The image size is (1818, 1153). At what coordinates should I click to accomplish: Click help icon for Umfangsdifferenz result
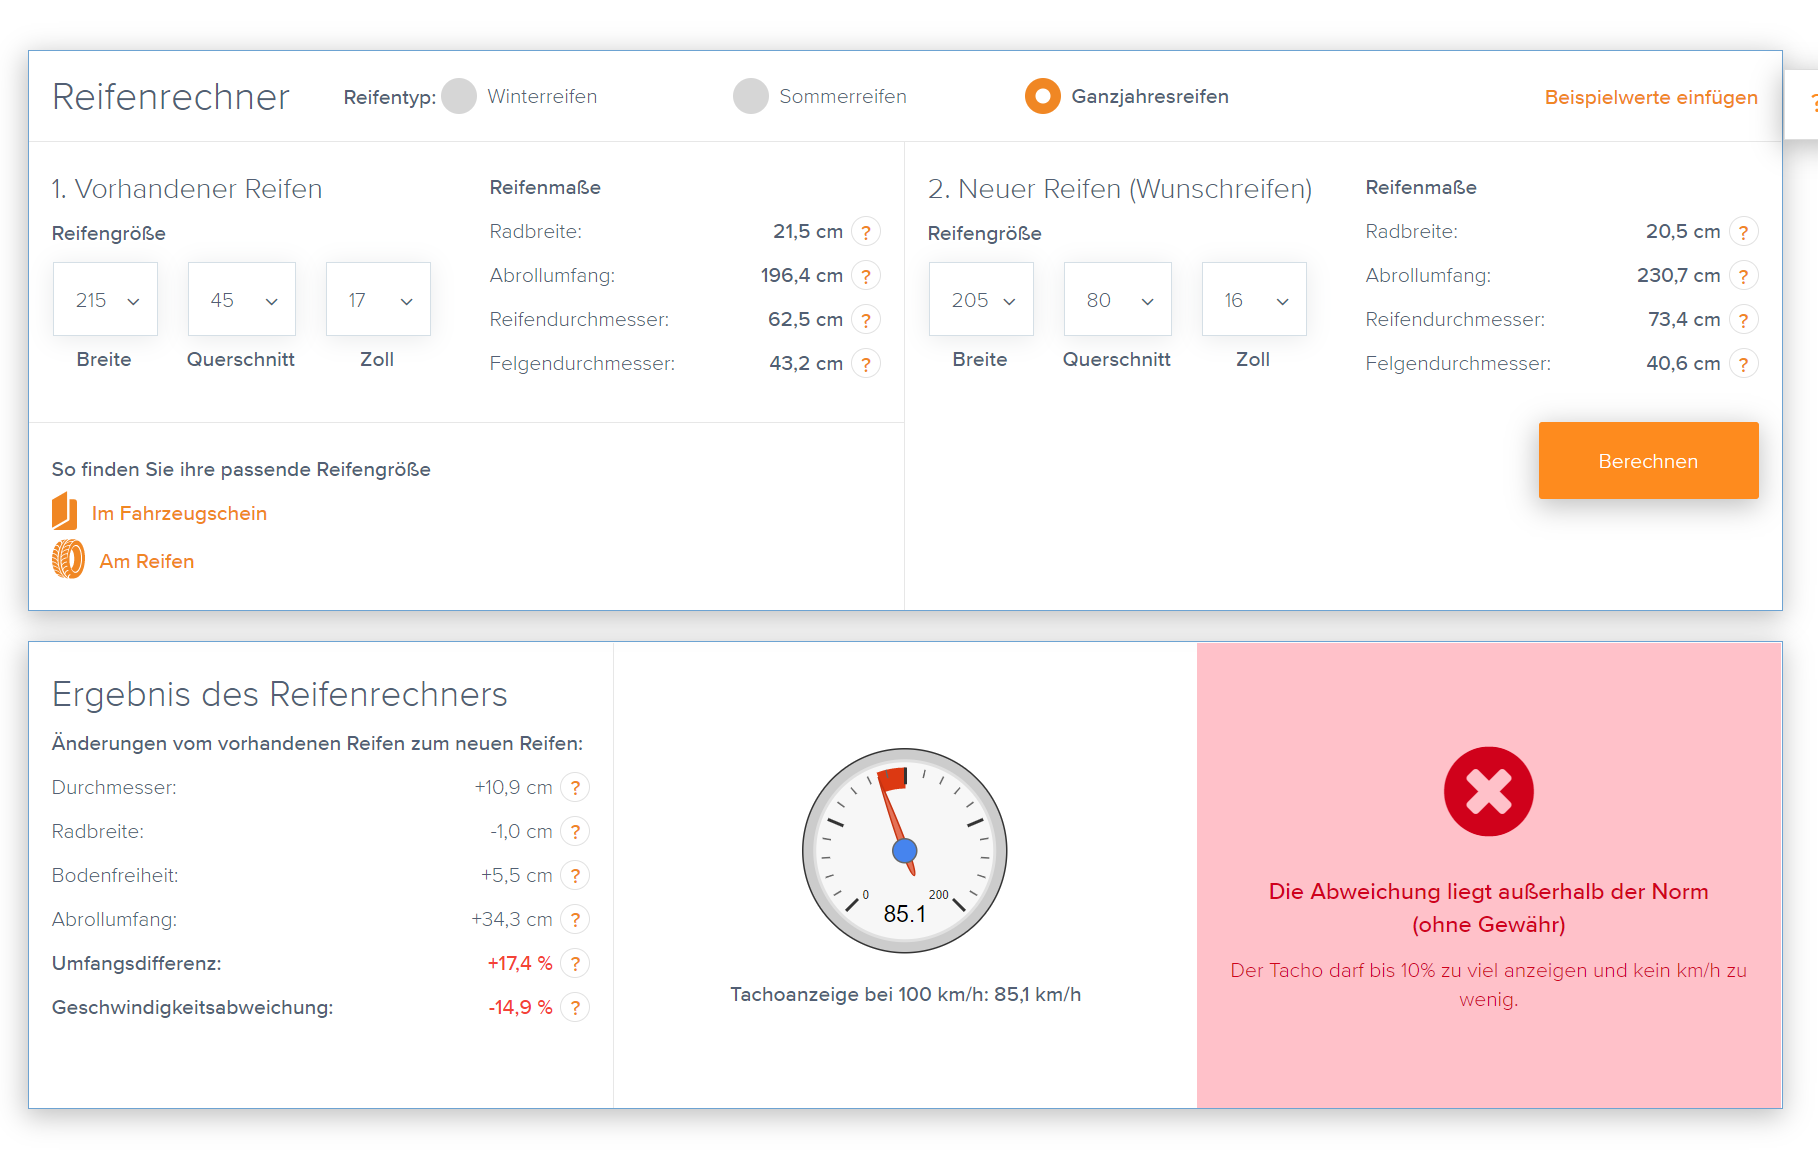click(575, 964)
